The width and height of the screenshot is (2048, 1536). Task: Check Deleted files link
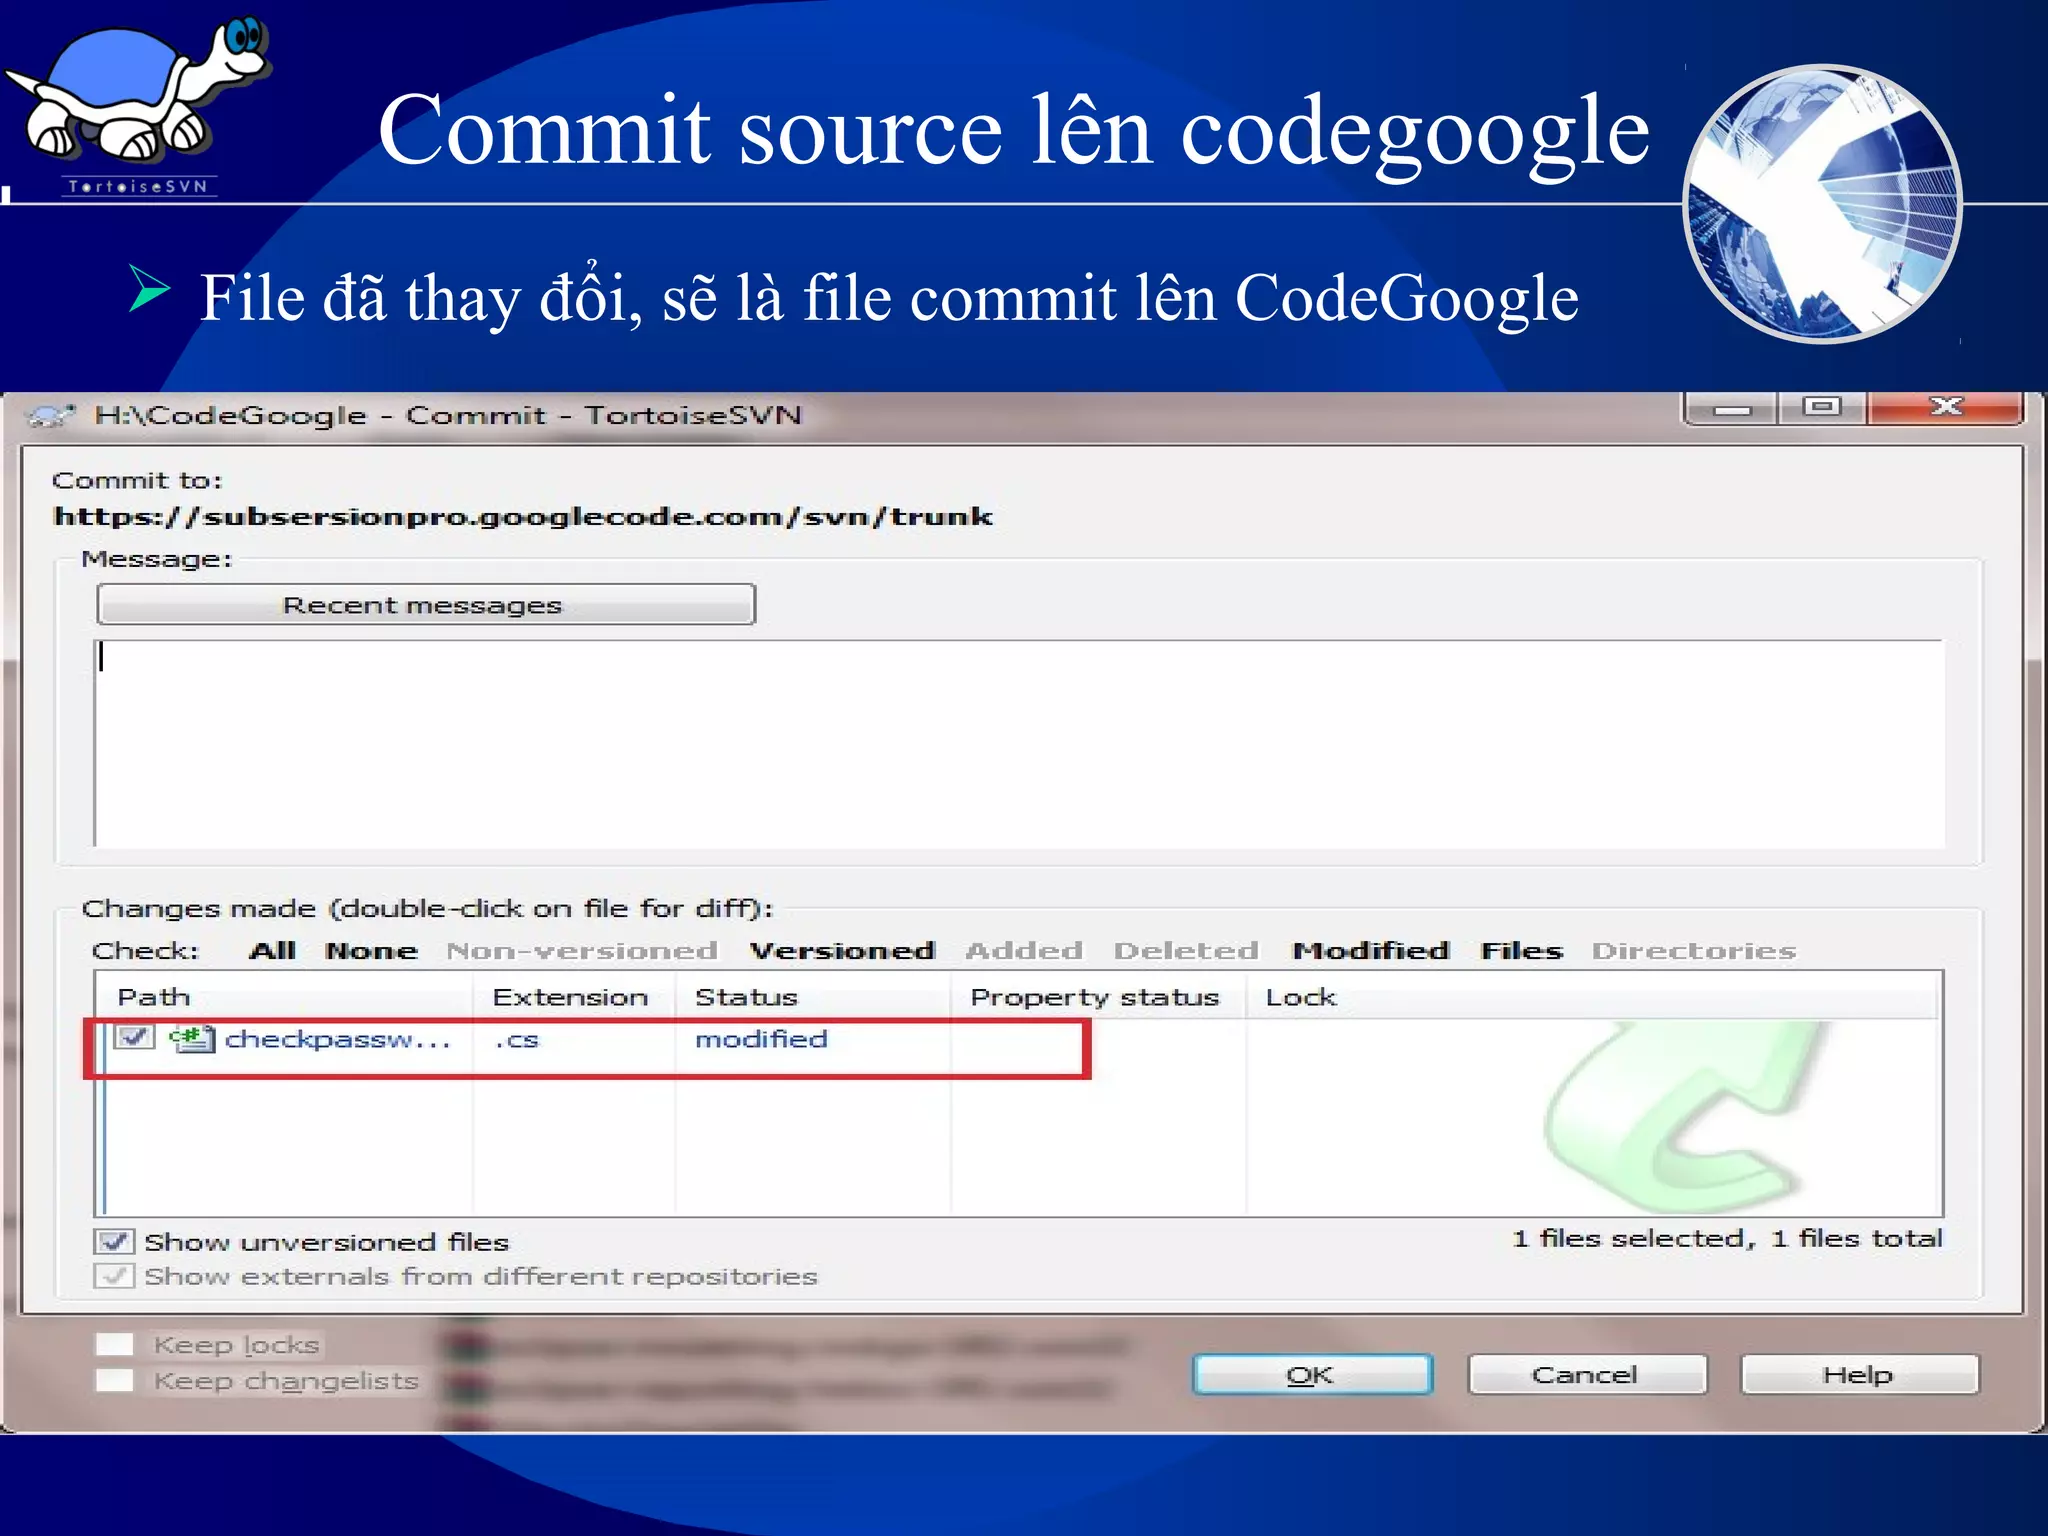coord(1186,950)
